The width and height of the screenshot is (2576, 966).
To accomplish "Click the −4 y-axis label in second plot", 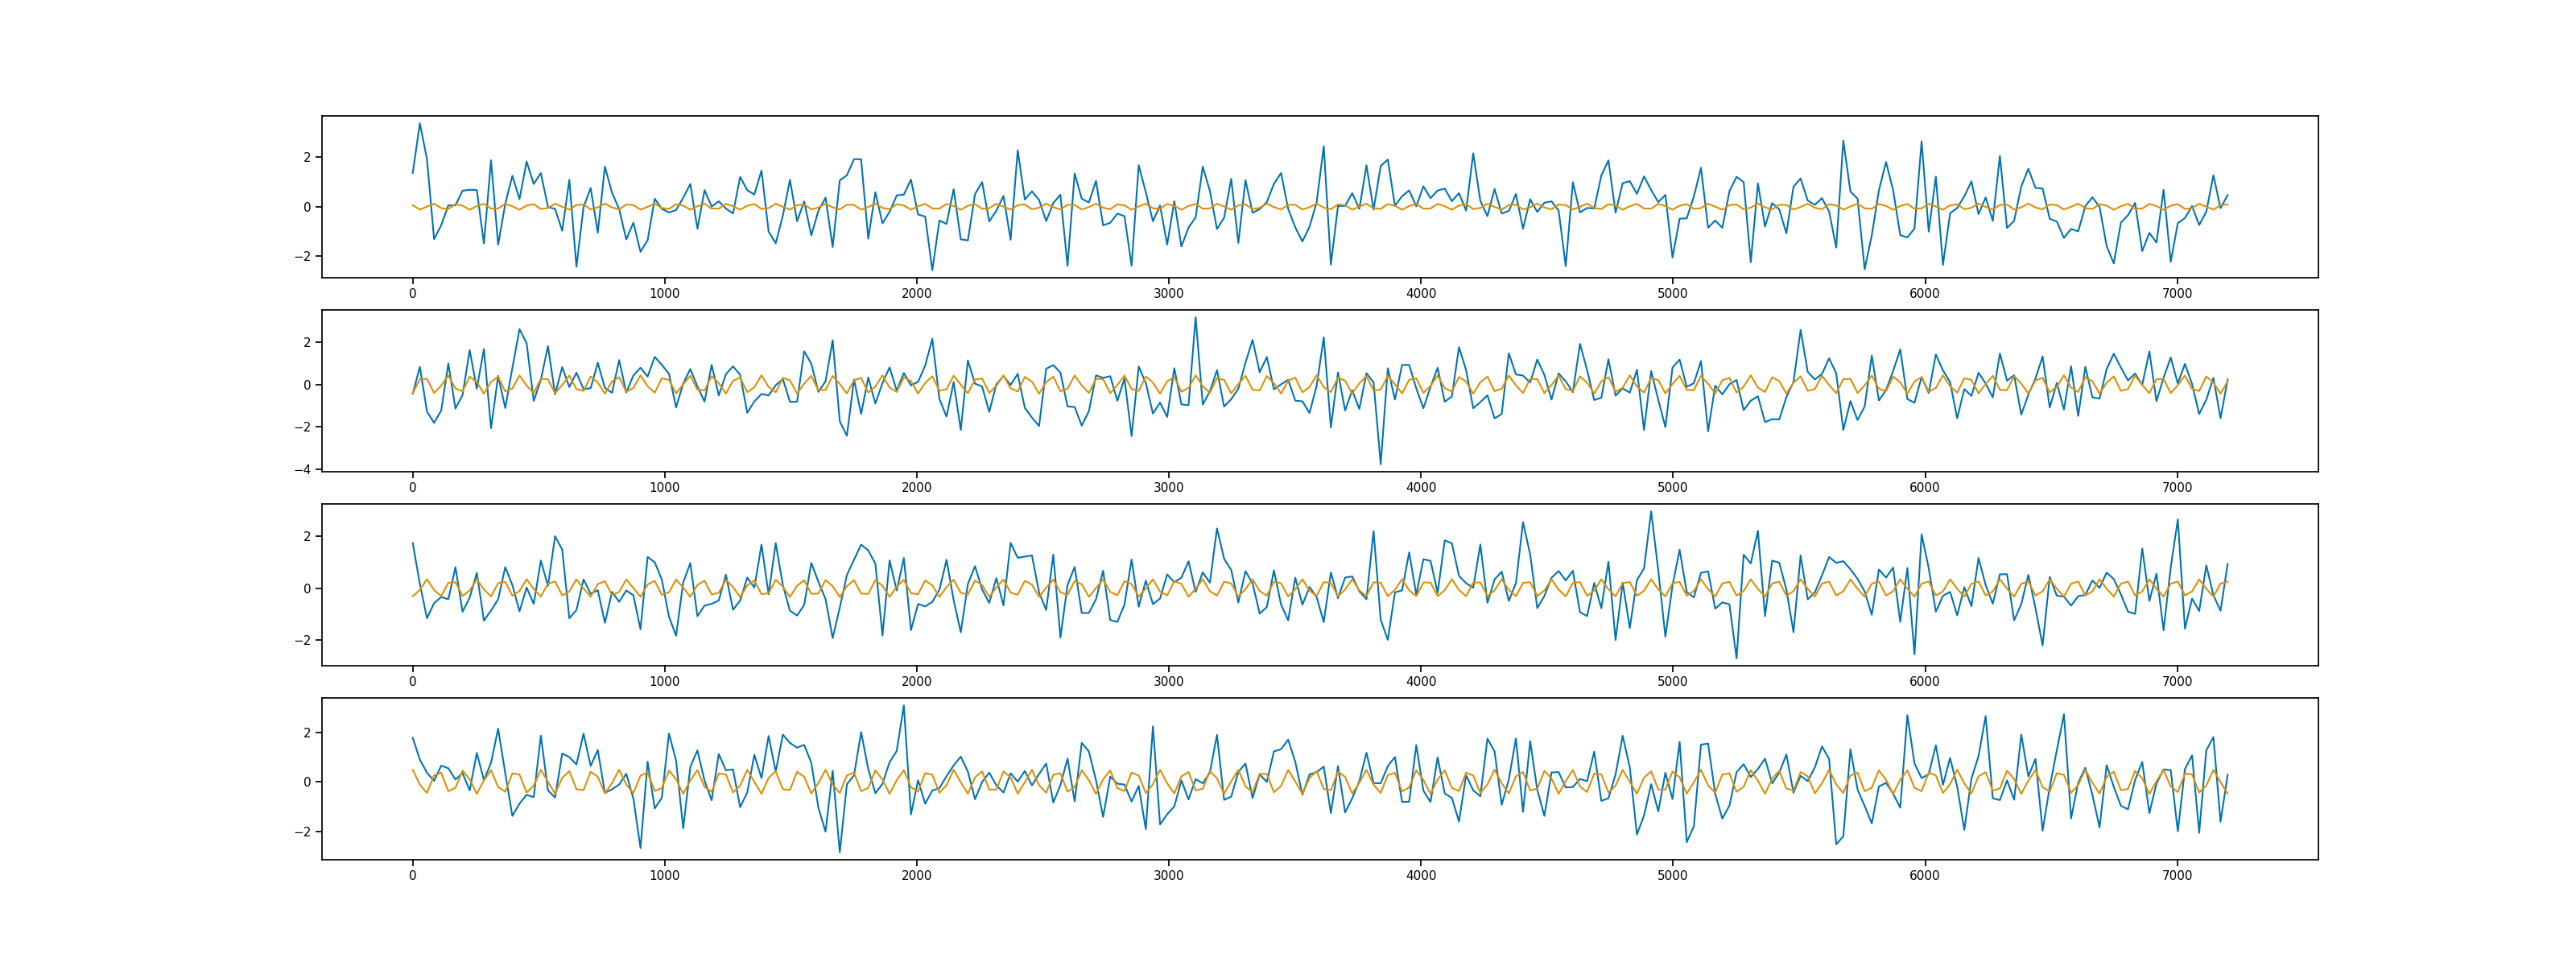I will (x=302, y=469).
